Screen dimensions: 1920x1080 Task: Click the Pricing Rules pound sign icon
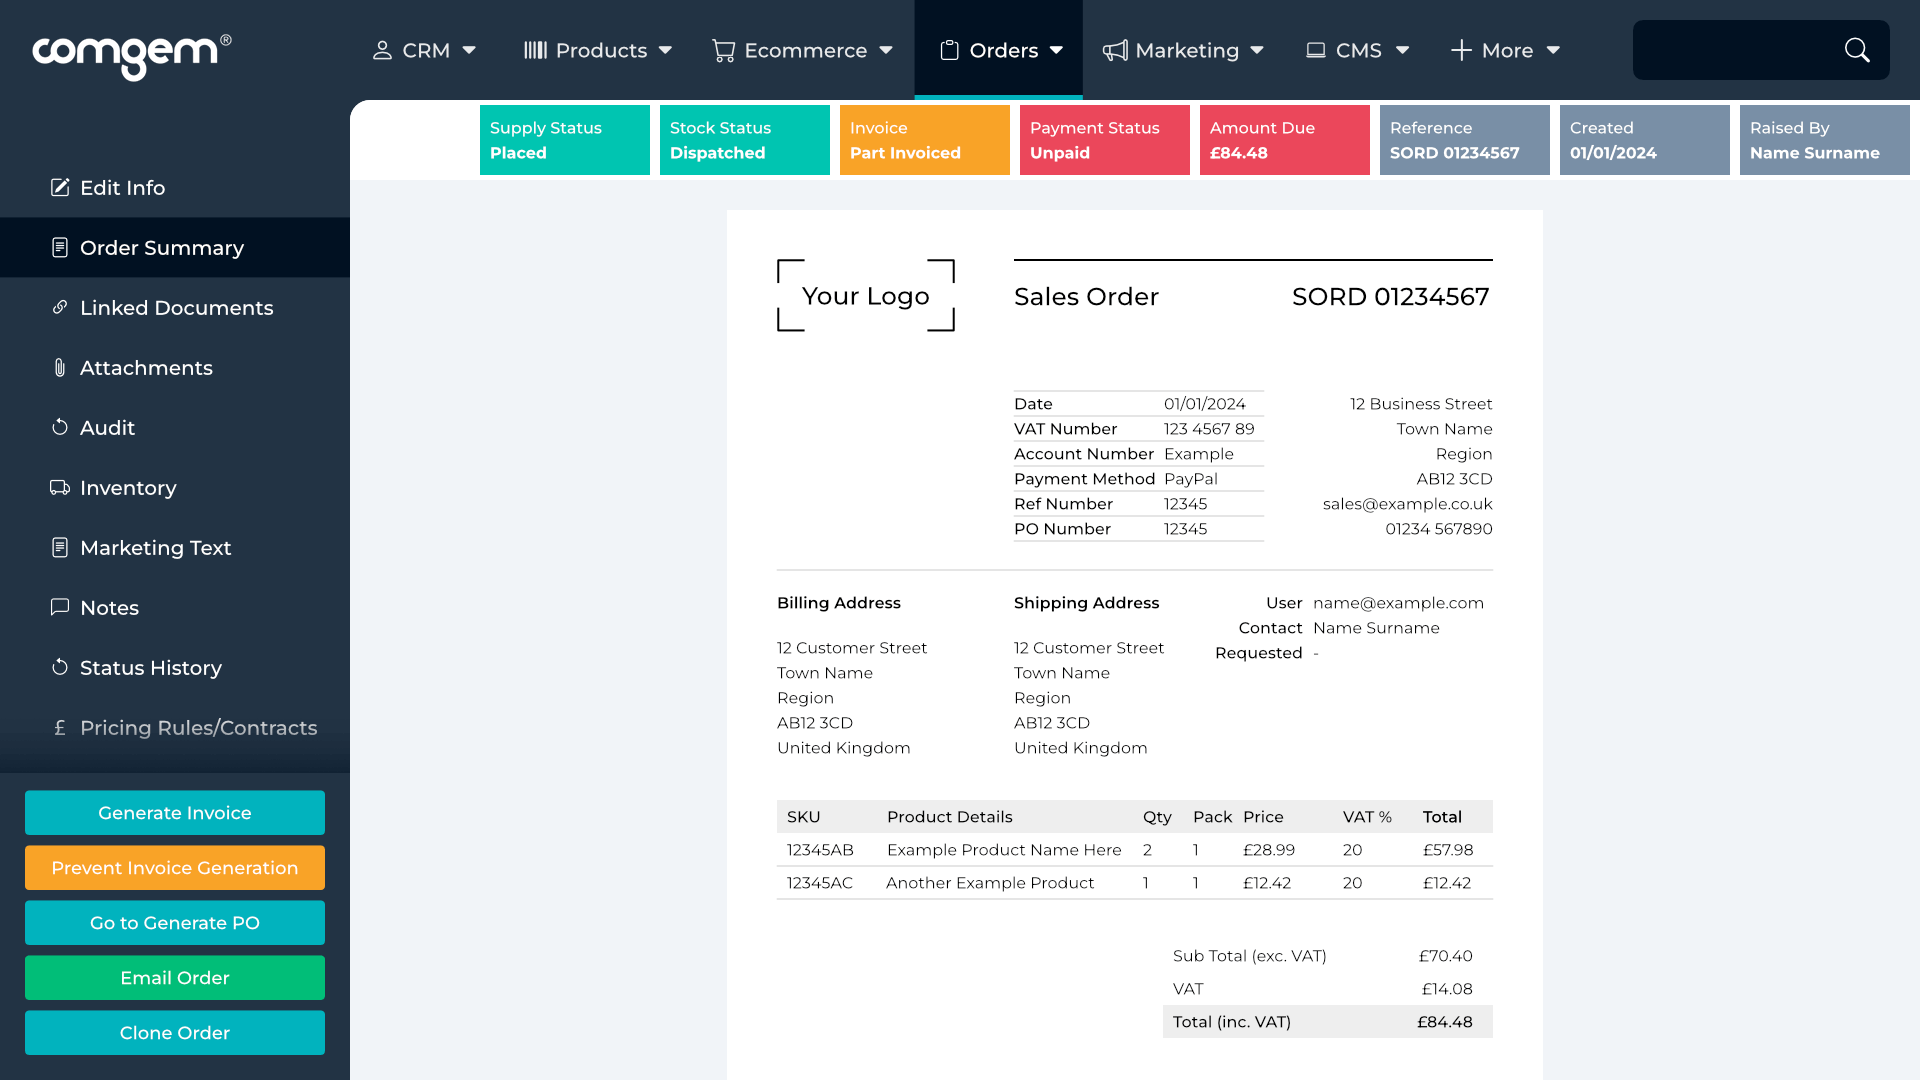pyautogui.click(x=60, y=727)
